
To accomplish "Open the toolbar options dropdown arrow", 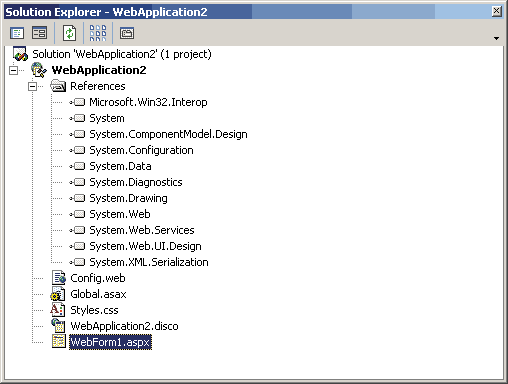I will [496, 39].
